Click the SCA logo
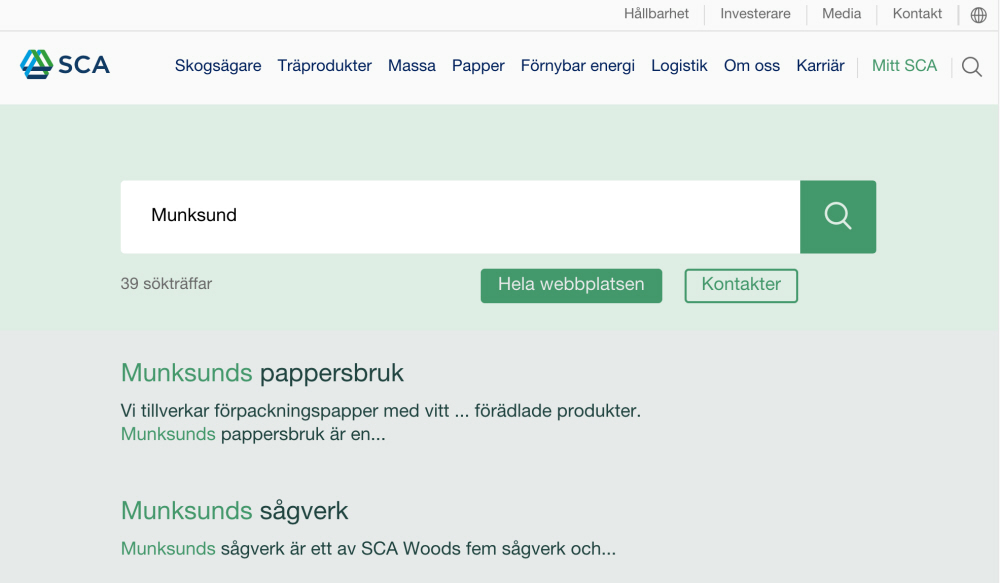 click(64, 64)
